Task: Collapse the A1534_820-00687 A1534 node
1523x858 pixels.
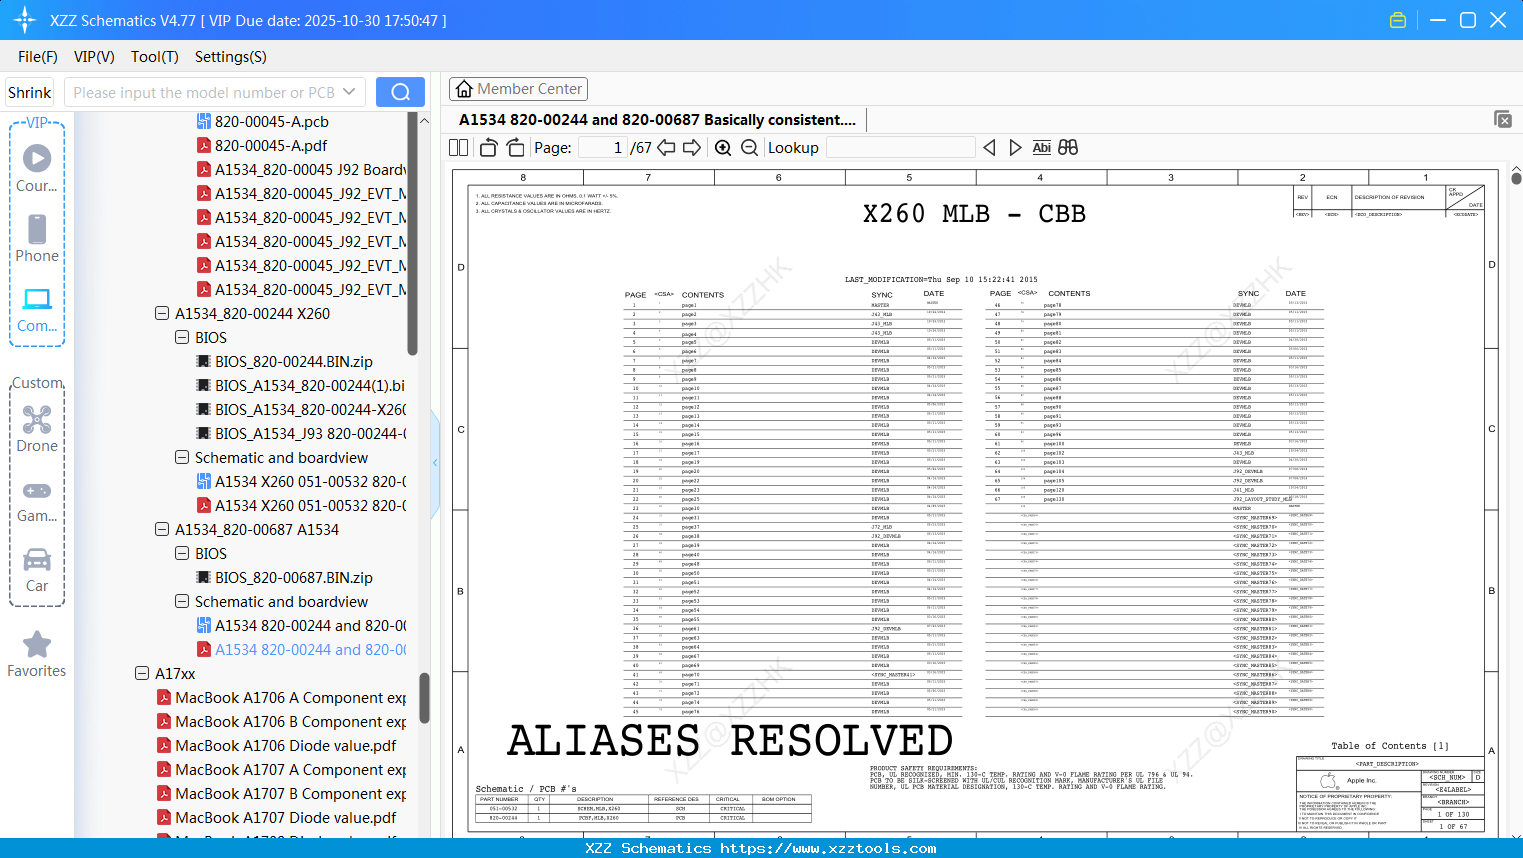Action: tap(162, 529)
